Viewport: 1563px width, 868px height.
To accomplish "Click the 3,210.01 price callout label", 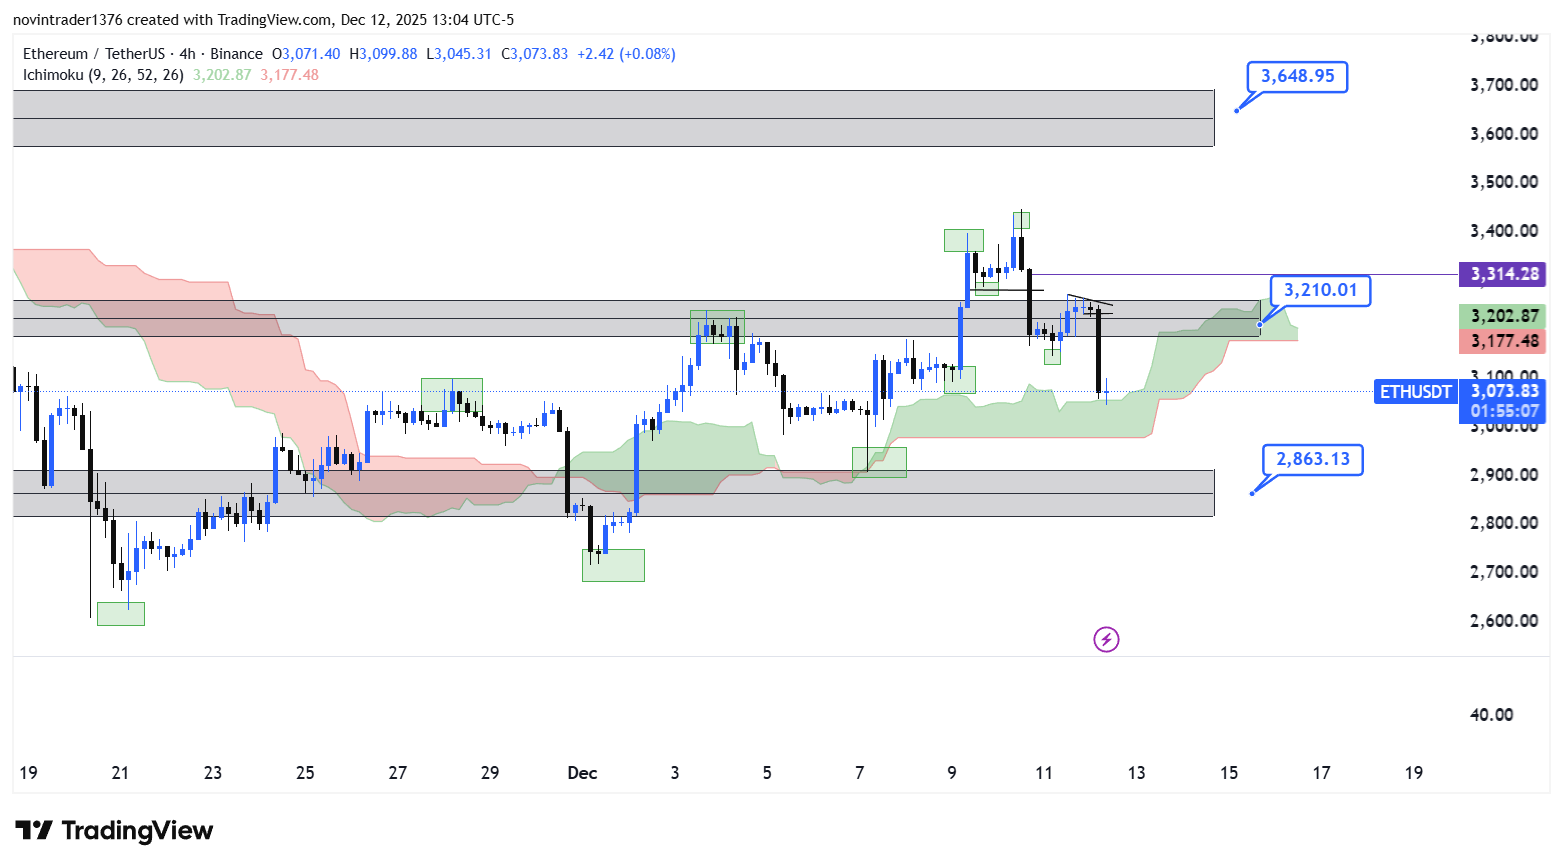I will pos(1320,291).
